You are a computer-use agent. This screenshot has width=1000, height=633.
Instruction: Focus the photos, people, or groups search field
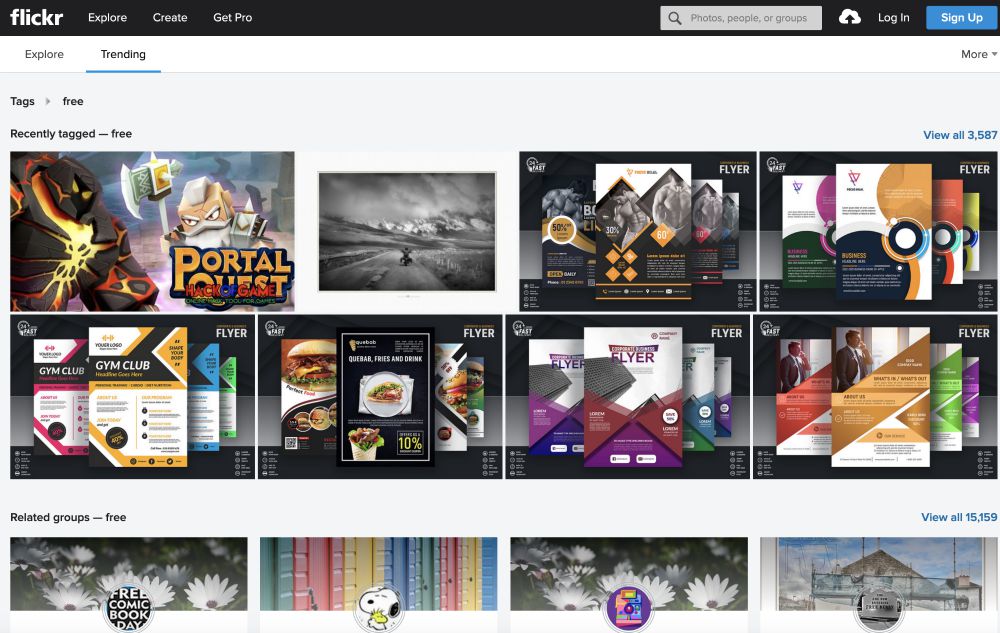coord(752,18)
